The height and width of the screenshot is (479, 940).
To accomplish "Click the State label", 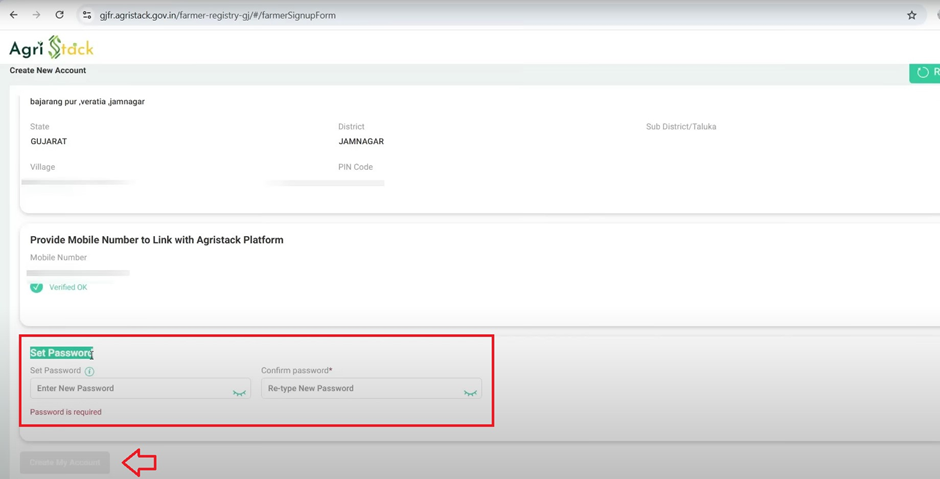I will [40, 126].
